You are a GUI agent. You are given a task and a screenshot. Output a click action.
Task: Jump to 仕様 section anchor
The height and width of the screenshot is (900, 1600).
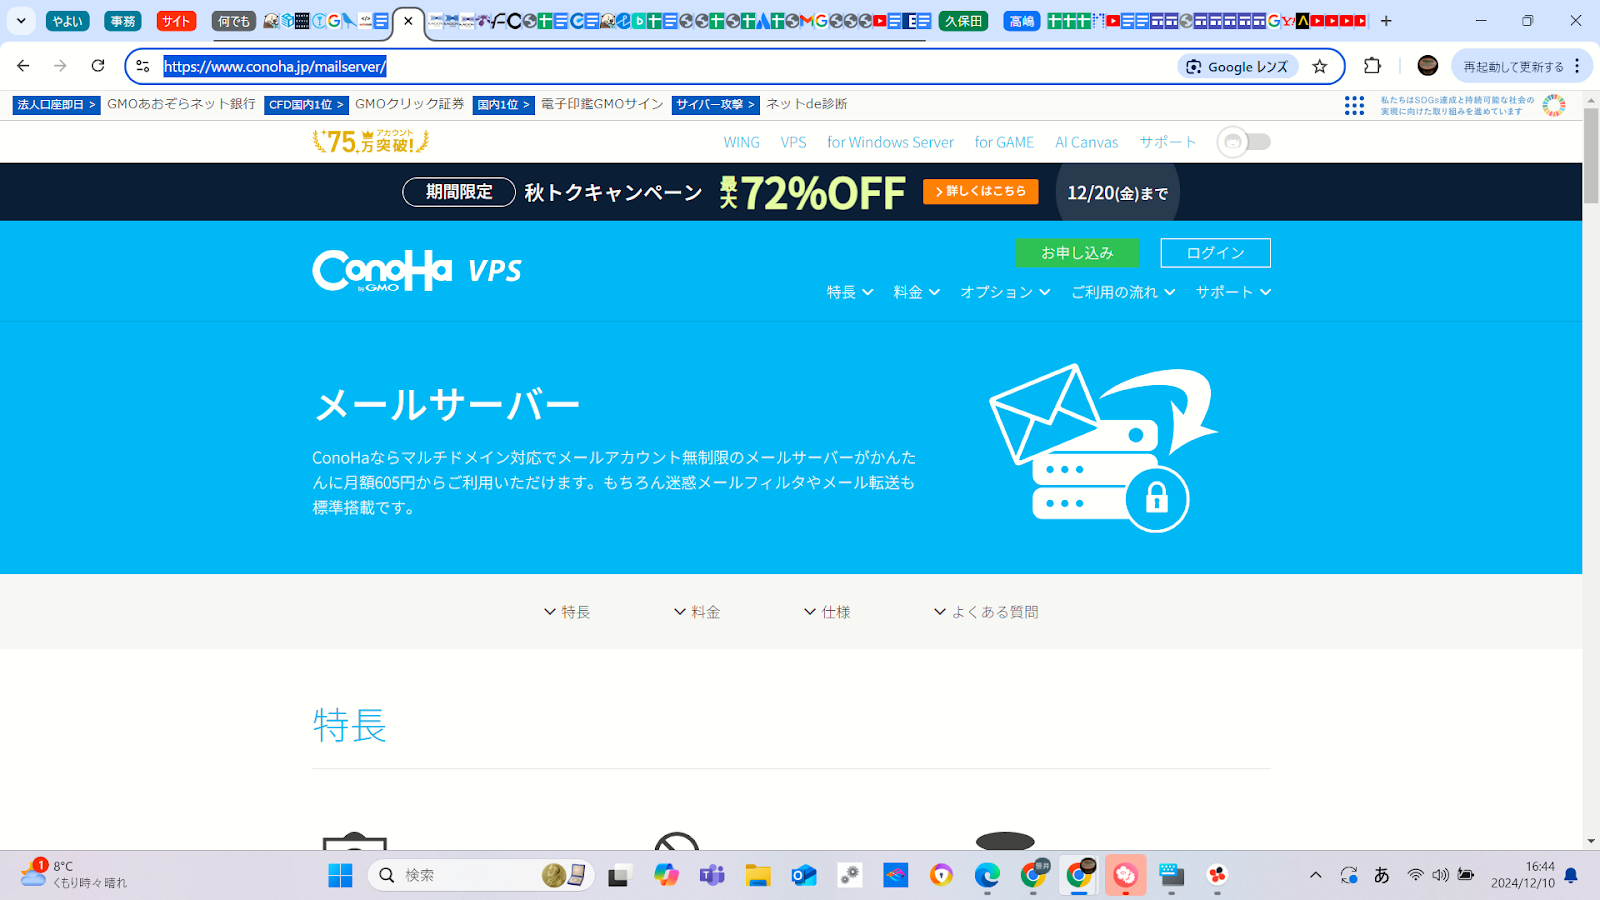827,612
